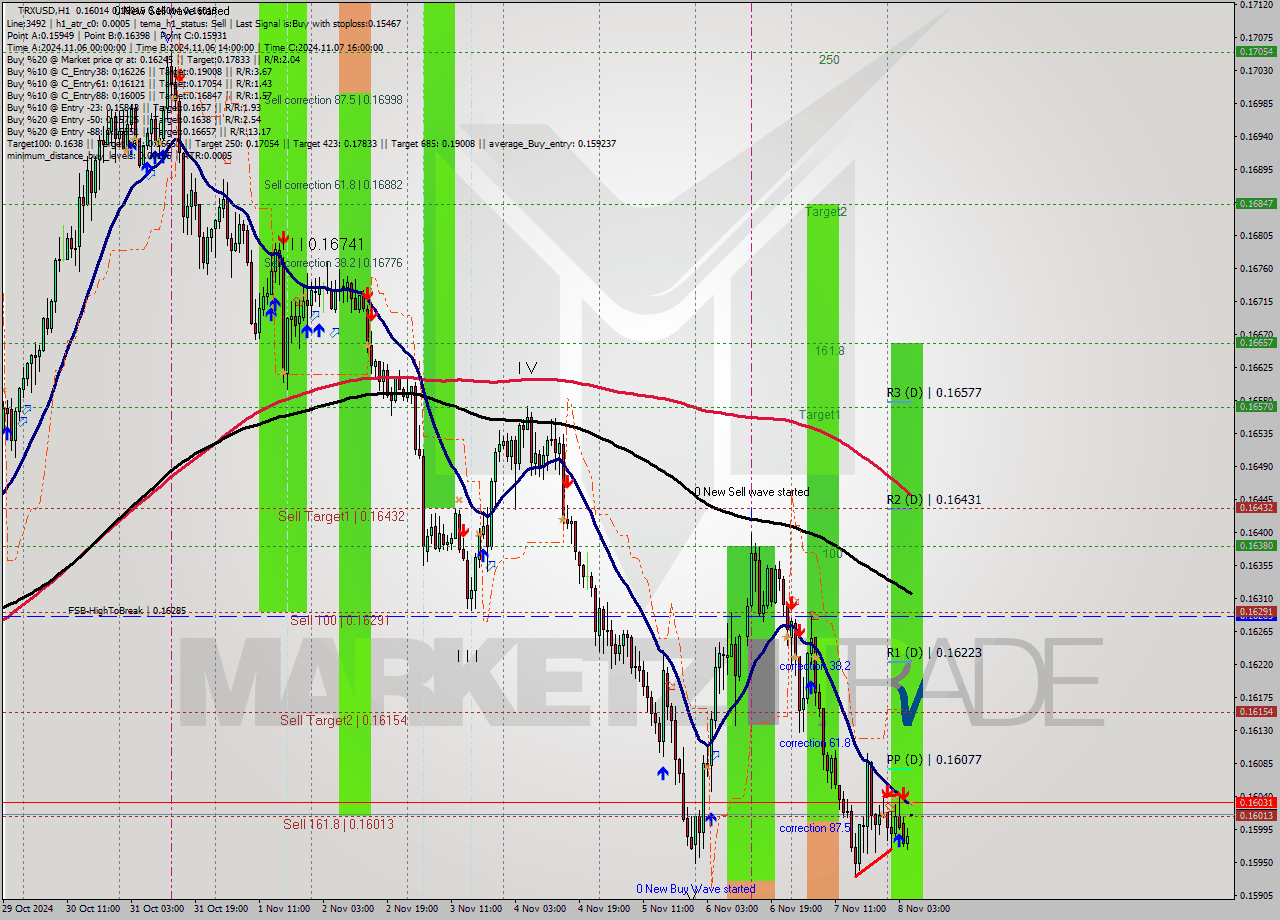The image size is (1280, 920).
Task: Click the green 0.17054 price tag
Action: coord(1256,51)
